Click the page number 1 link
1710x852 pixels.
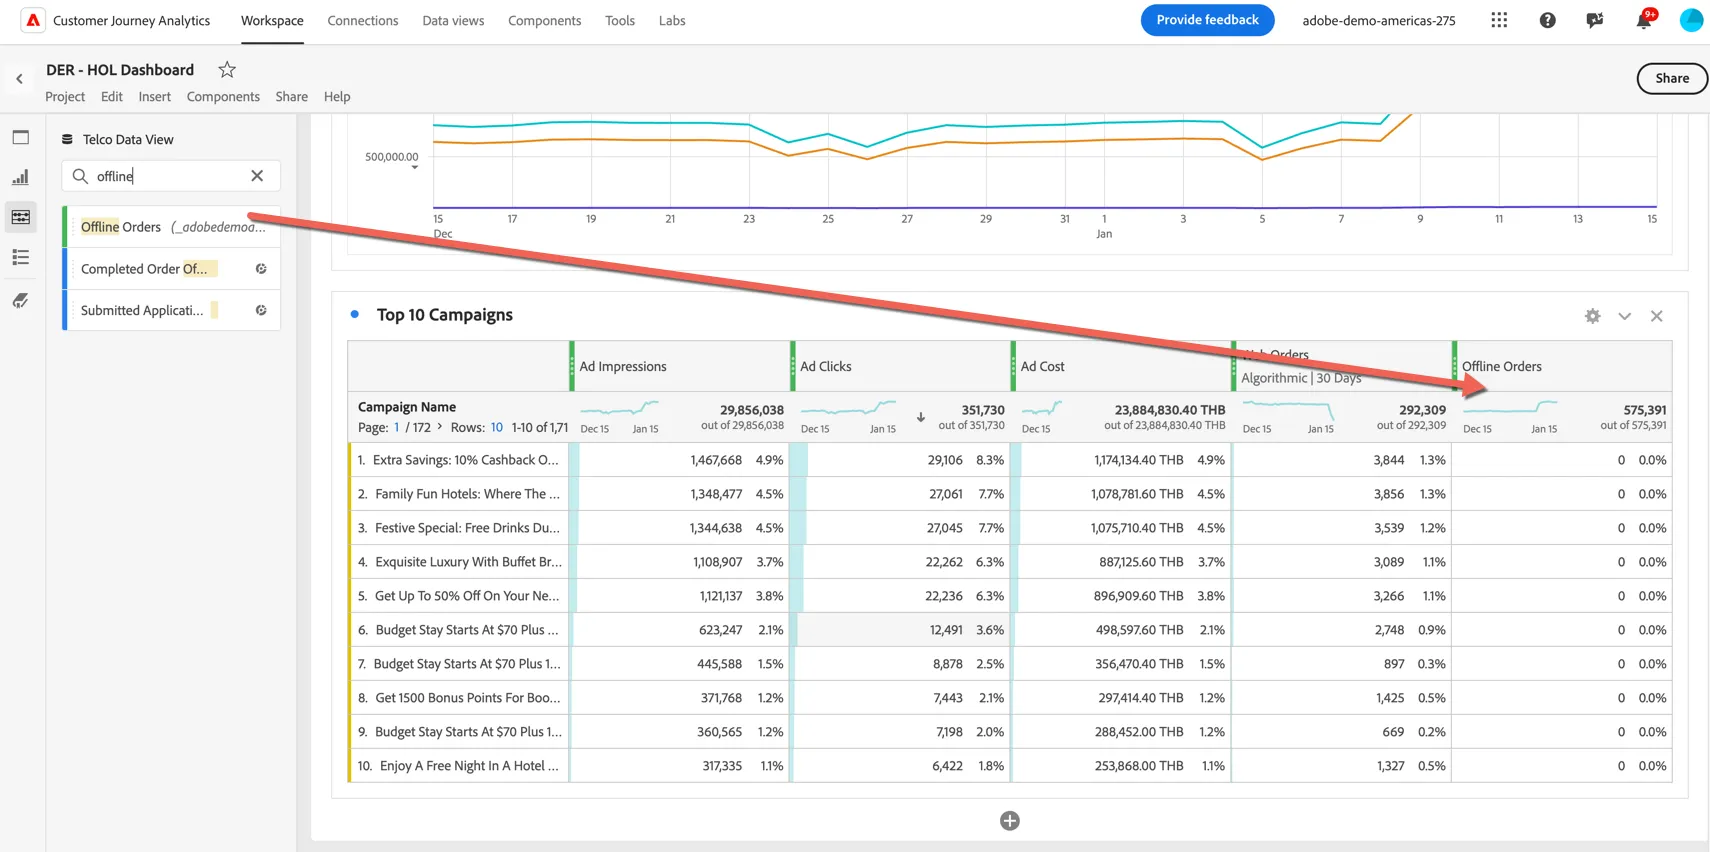[397, 427]
